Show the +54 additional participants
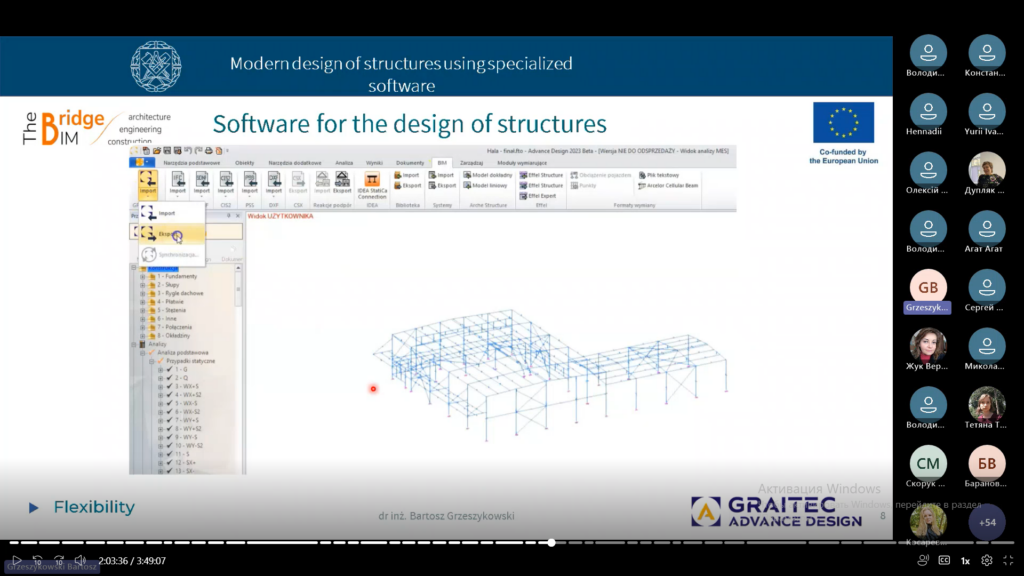 pos(987,522)
